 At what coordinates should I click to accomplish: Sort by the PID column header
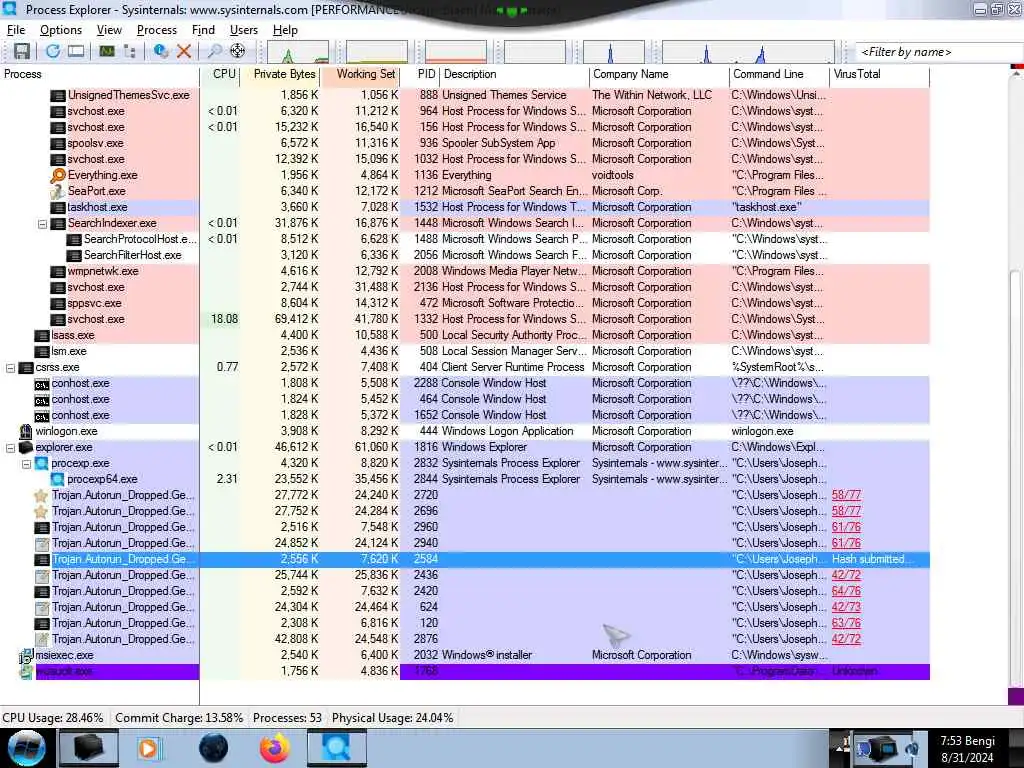[x=421, y=74]
